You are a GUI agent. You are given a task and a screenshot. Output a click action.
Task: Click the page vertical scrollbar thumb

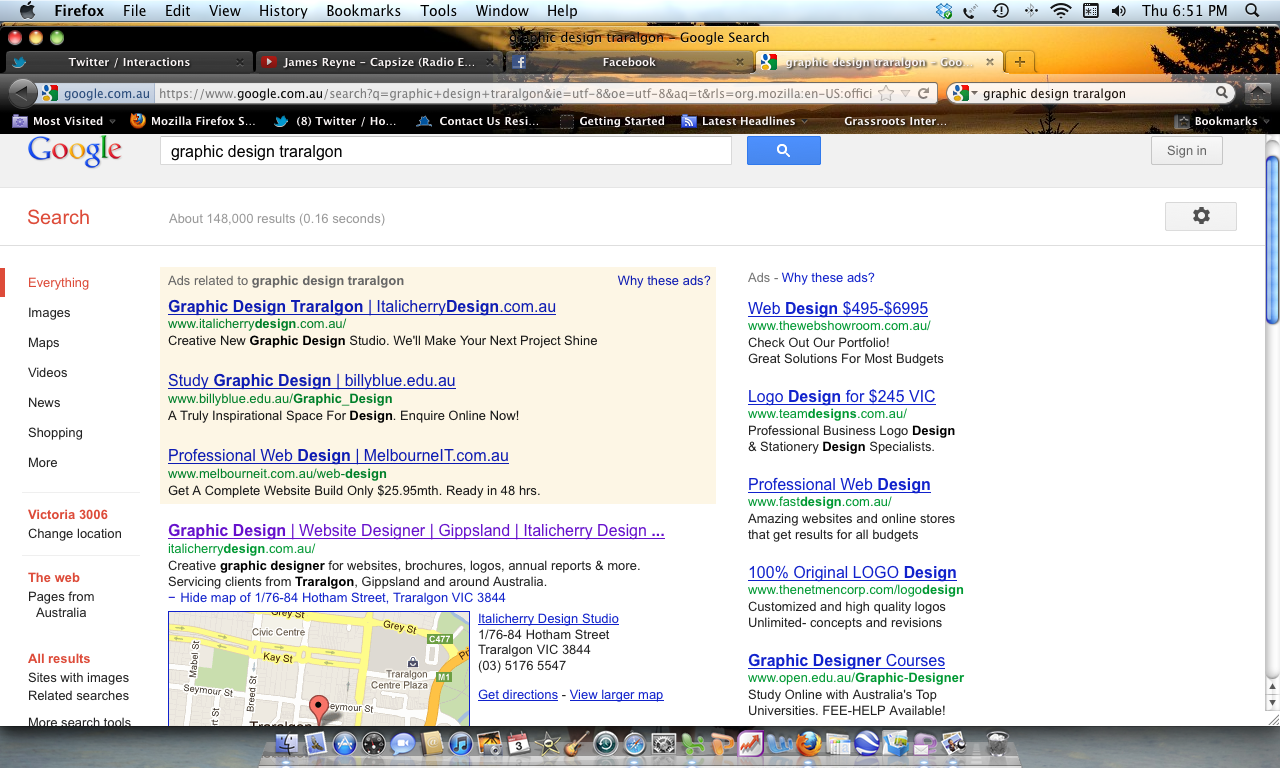[1272, 240]
